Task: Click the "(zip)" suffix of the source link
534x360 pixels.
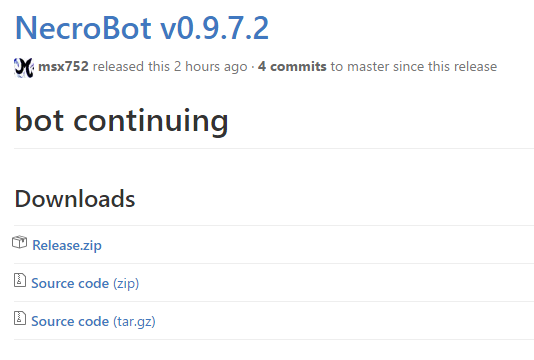Action: tap(126, 283)
